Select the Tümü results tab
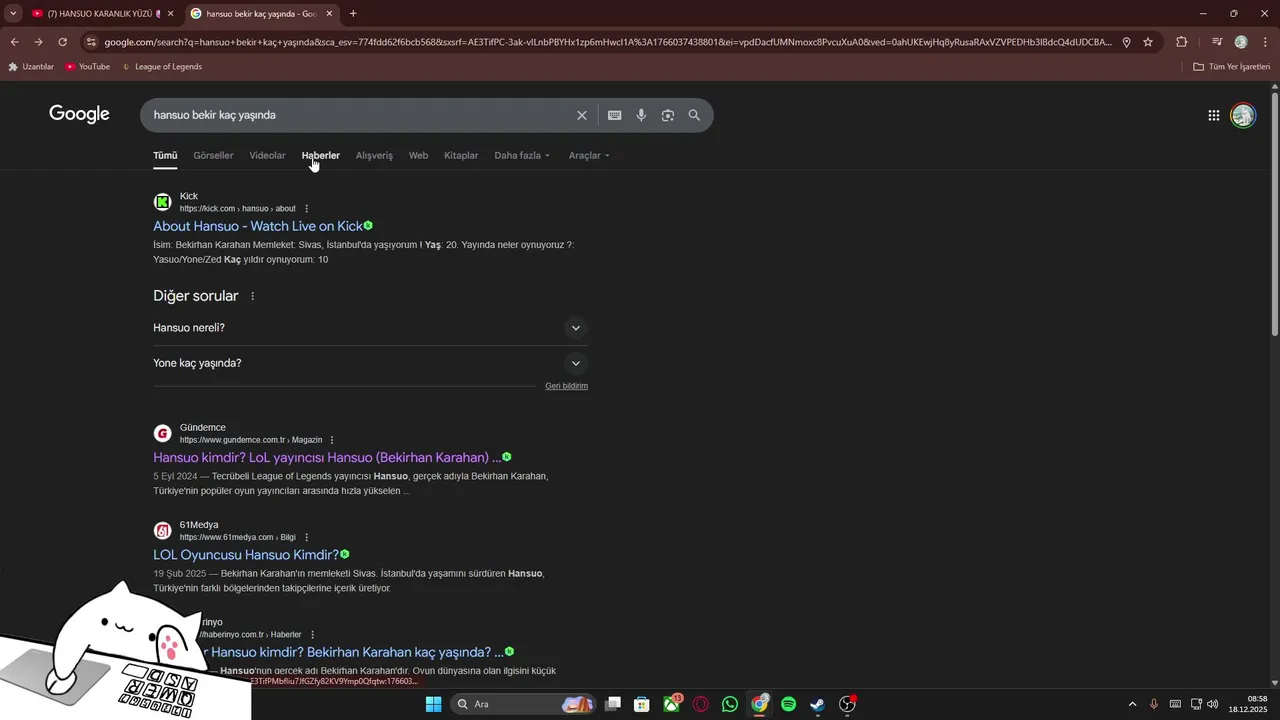 pos(165,156)
